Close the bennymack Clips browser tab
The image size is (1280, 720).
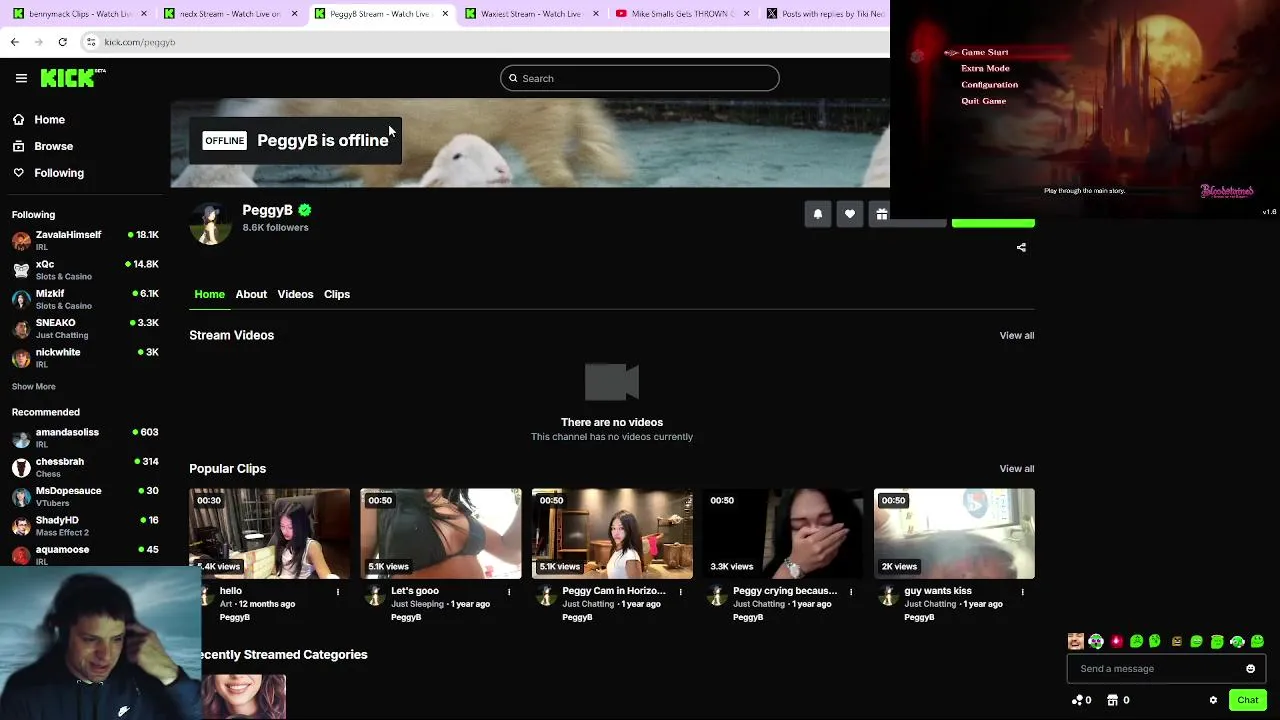[144, 14]
